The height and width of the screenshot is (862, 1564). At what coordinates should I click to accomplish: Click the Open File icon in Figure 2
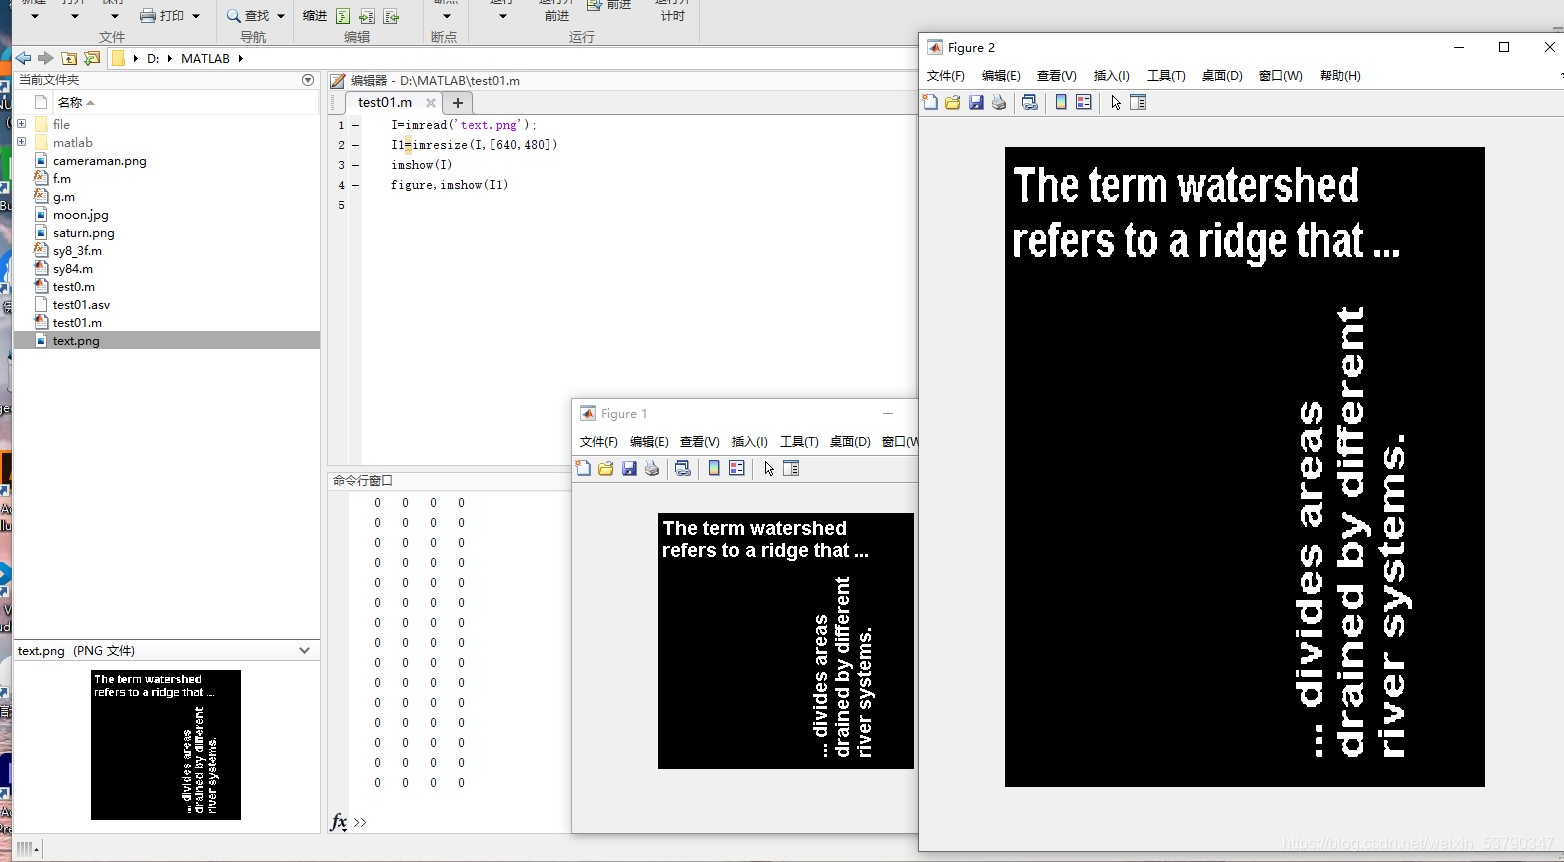[953, 102]
